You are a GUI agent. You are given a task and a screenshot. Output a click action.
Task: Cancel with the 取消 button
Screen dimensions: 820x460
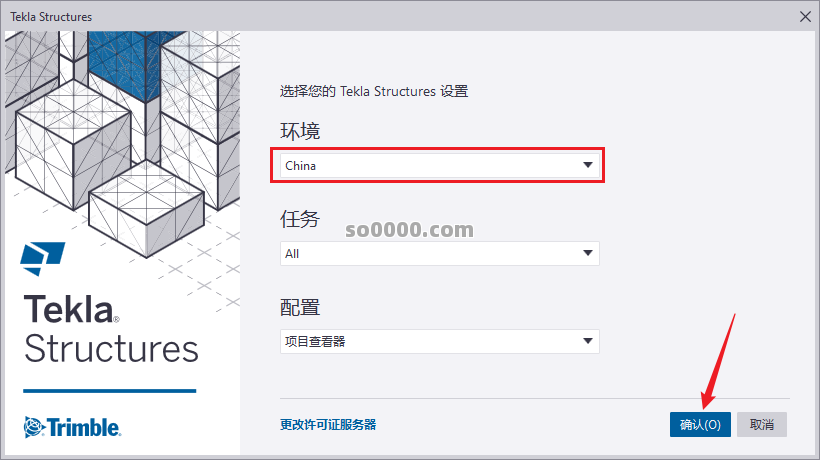pyautogui.click(x=762, y=424)
